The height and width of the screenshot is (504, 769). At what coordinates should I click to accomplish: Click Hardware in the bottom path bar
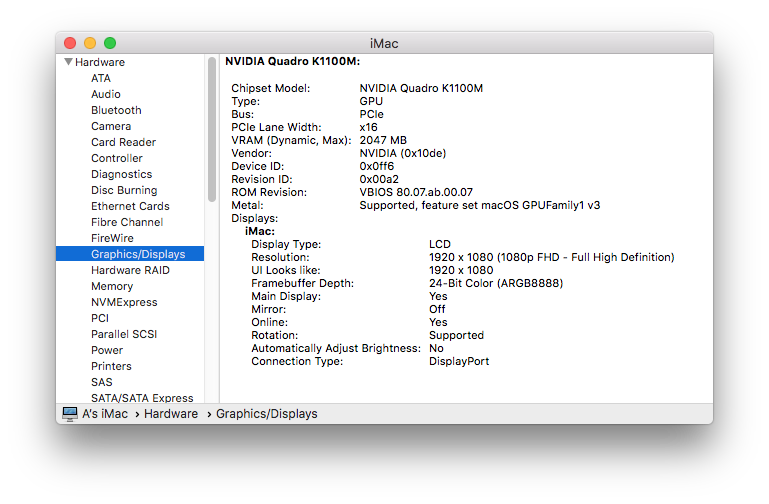tap(171, 414)
